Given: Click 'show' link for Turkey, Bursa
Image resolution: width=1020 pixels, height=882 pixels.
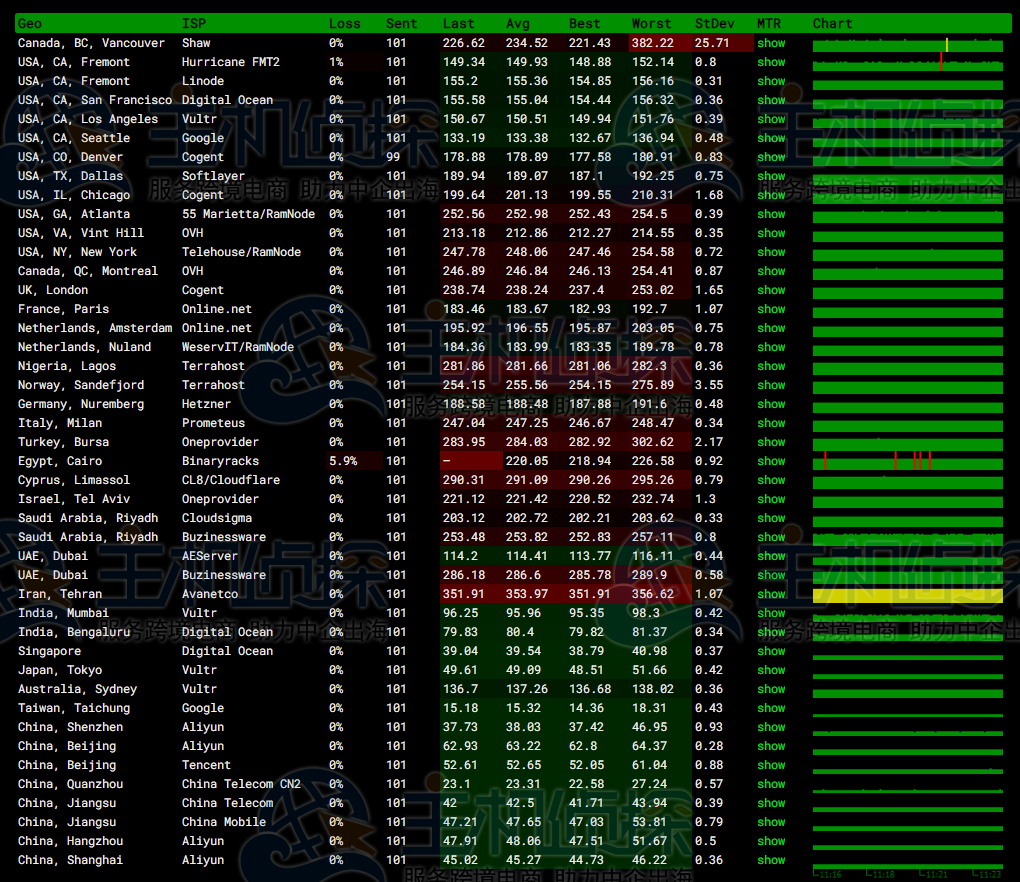Looking at the screenshot, I should (x=771, y=442).
